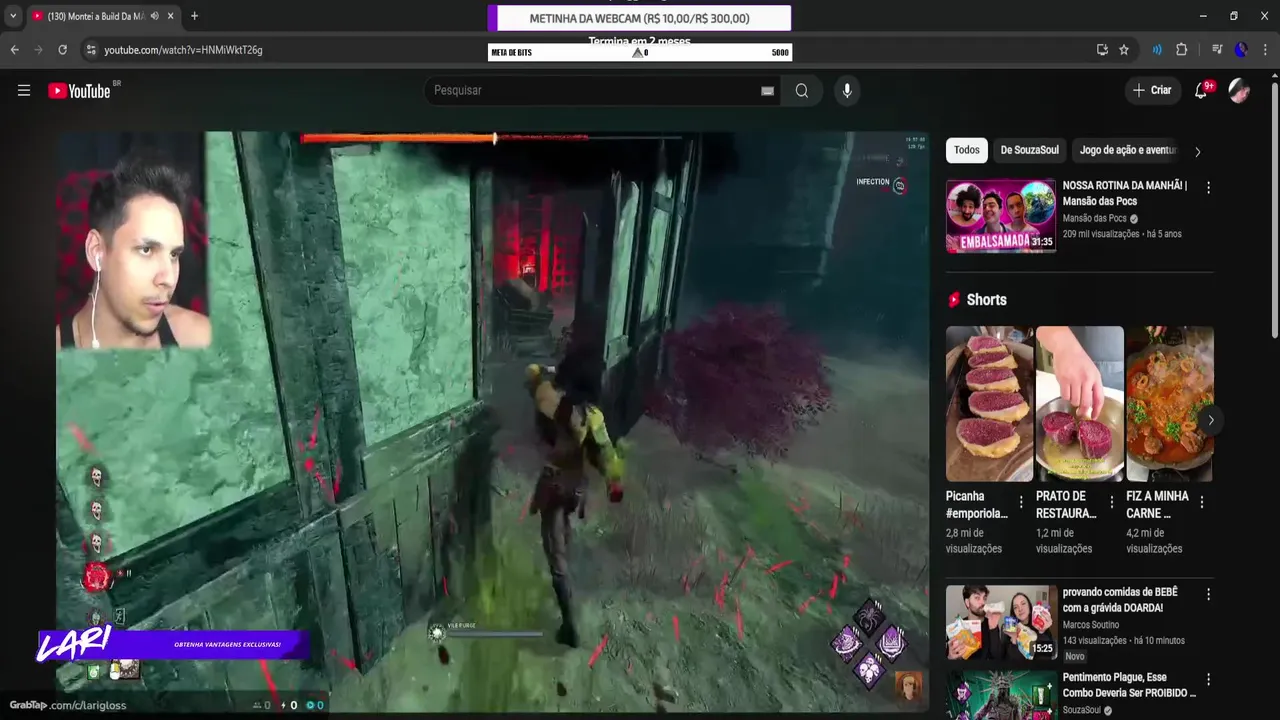This screenshot has width=1280, height=720.
Task: Open the media controls icon in toolbar
Action: click(1217, 50)
